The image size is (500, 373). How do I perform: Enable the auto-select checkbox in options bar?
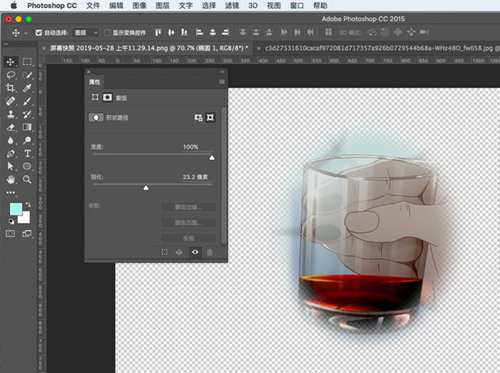39,32
